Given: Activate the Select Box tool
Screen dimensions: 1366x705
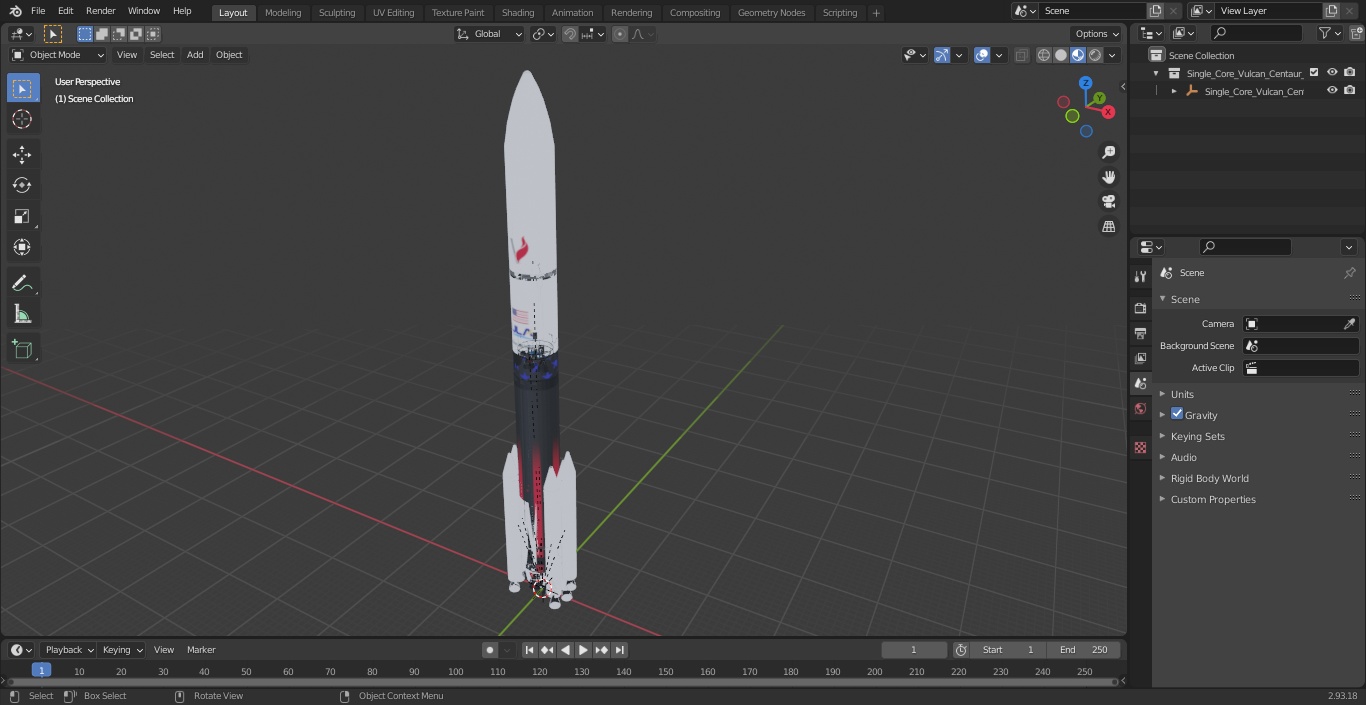Looking at the screenshot, I should tap(22, 88).
